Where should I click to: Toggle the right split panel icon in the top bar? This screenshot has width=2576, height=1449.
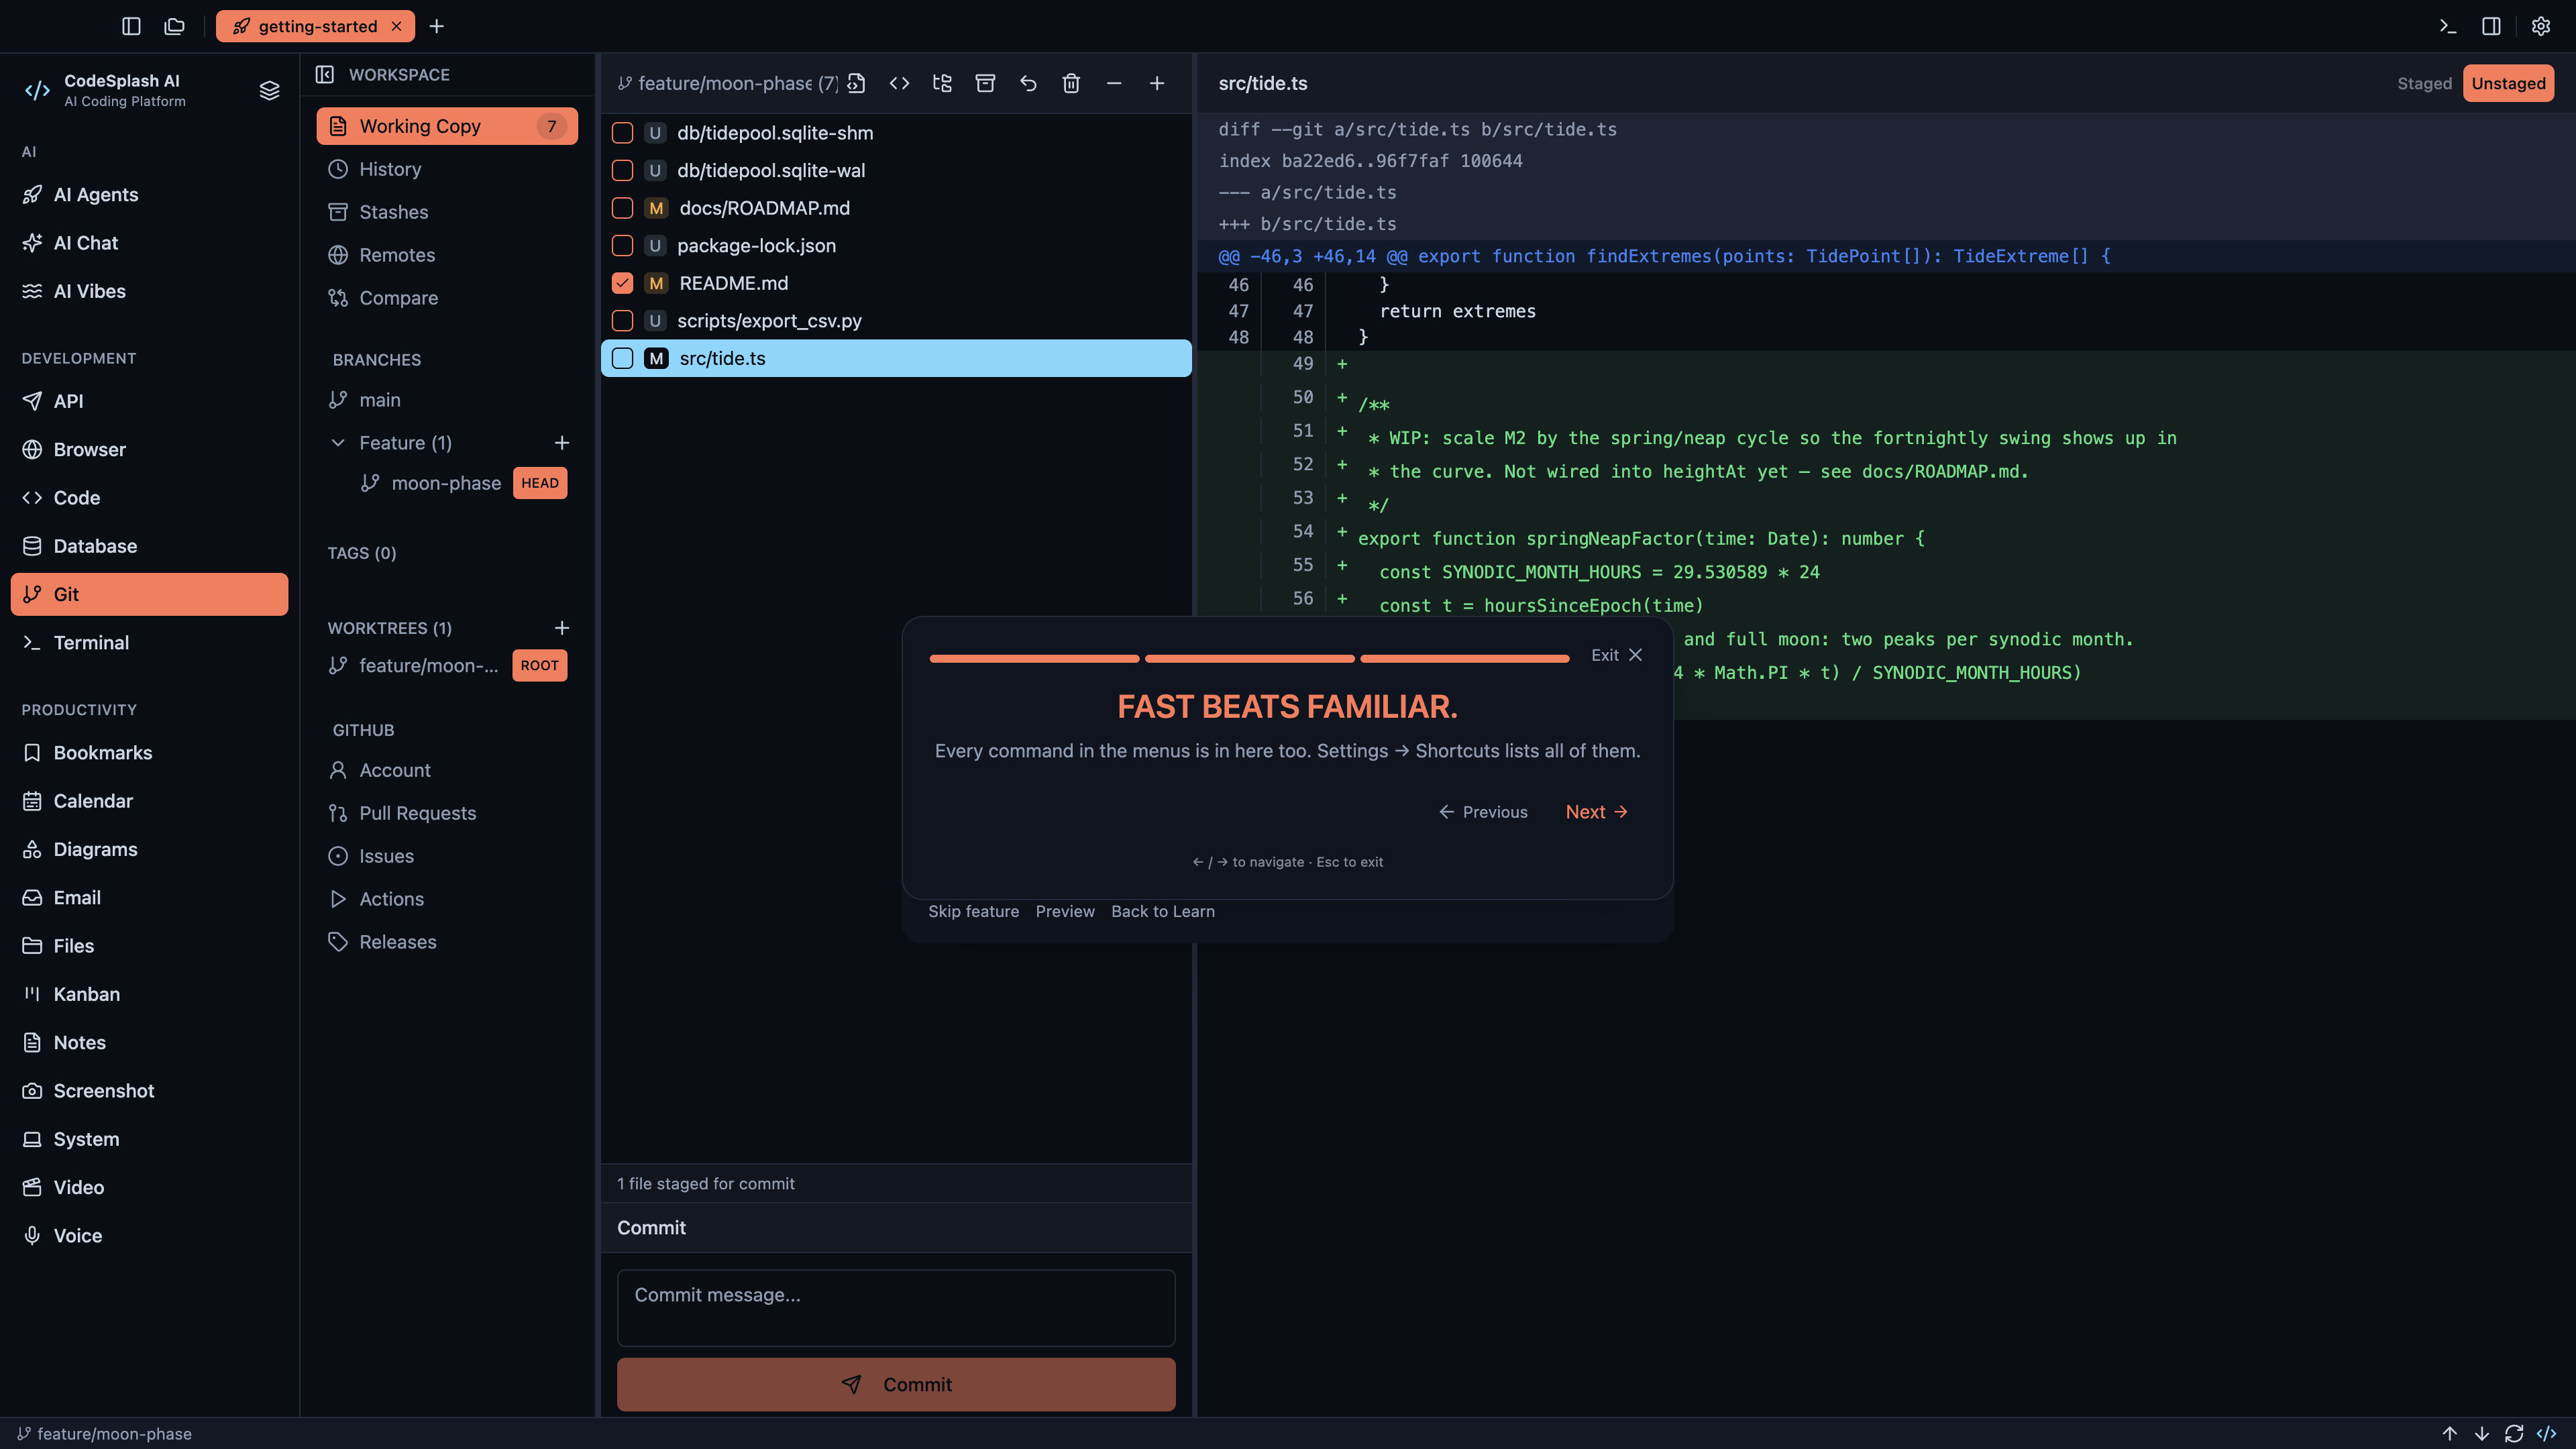click(x=2491, y=26)
